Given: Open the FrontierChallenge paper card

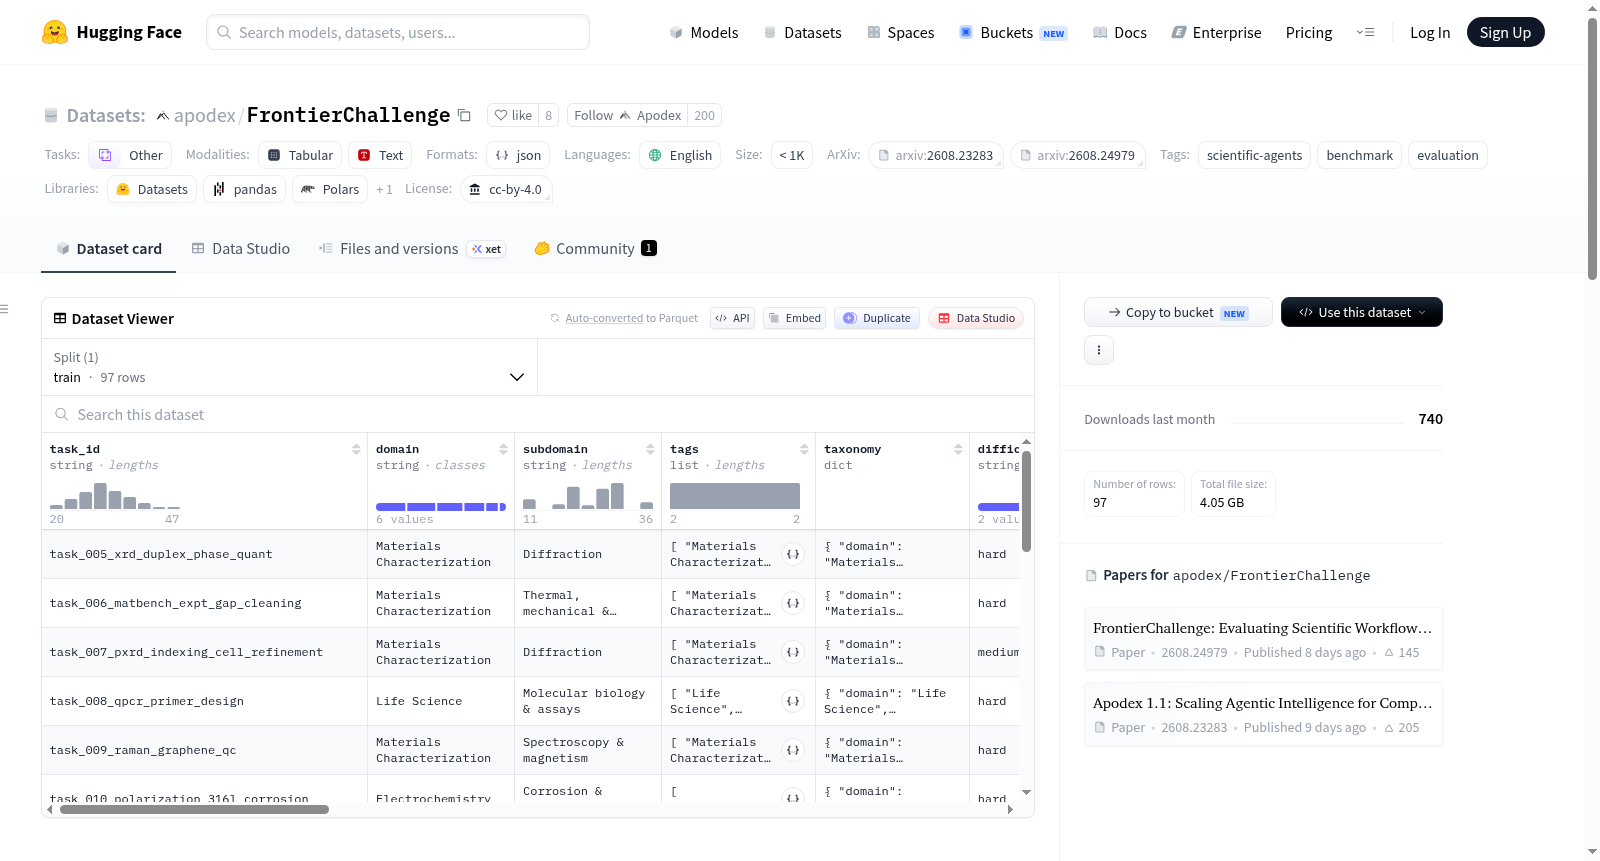Looking at the screenshot, I should coord(1263,639).
